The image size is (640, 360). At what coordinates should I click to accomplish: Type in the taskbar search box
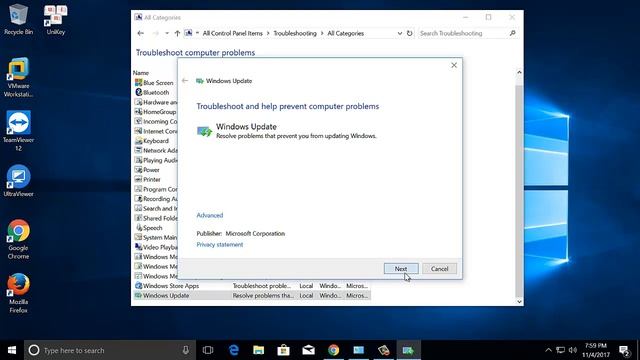point(110,350)
